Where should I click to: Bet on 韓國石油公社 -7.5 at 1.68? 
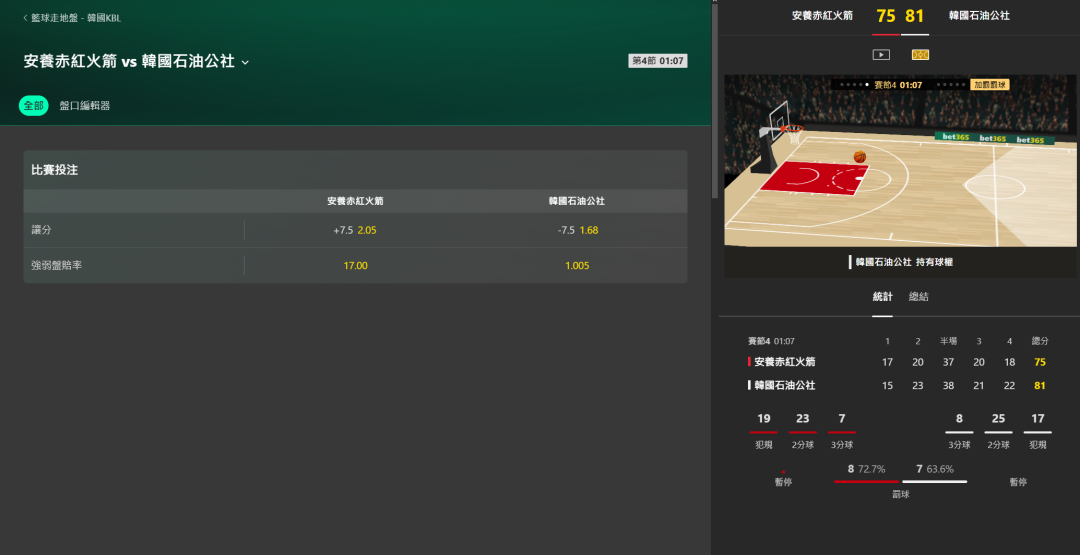577,230
